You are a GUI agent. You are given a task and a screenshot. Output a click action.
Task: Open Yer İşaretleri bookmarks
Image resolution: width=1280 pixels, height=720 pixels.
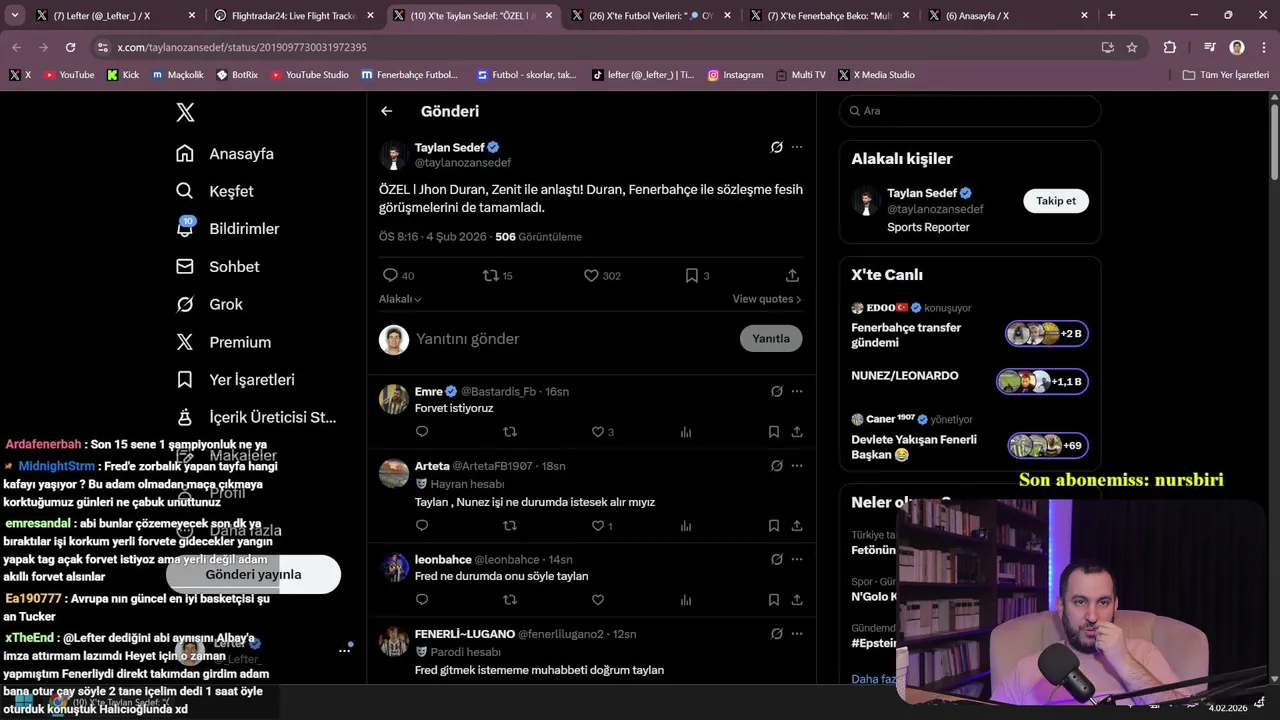coord(235,380)
